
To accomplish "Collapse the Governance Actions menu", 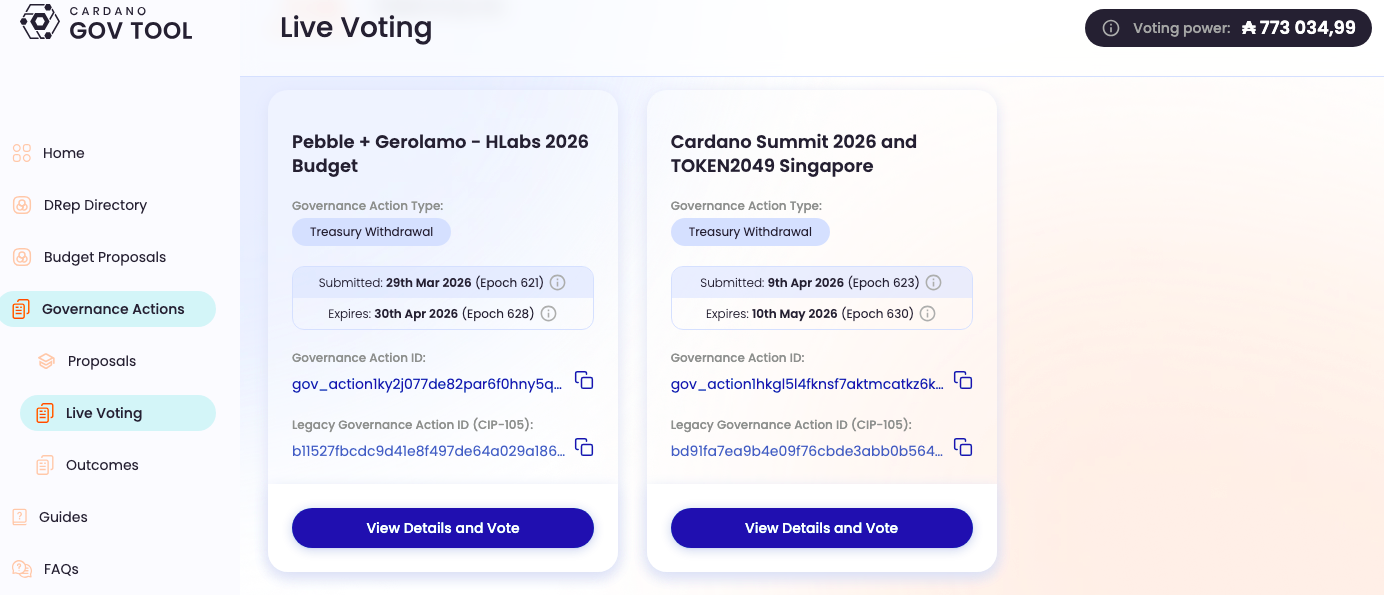I will tap(108, 309).
